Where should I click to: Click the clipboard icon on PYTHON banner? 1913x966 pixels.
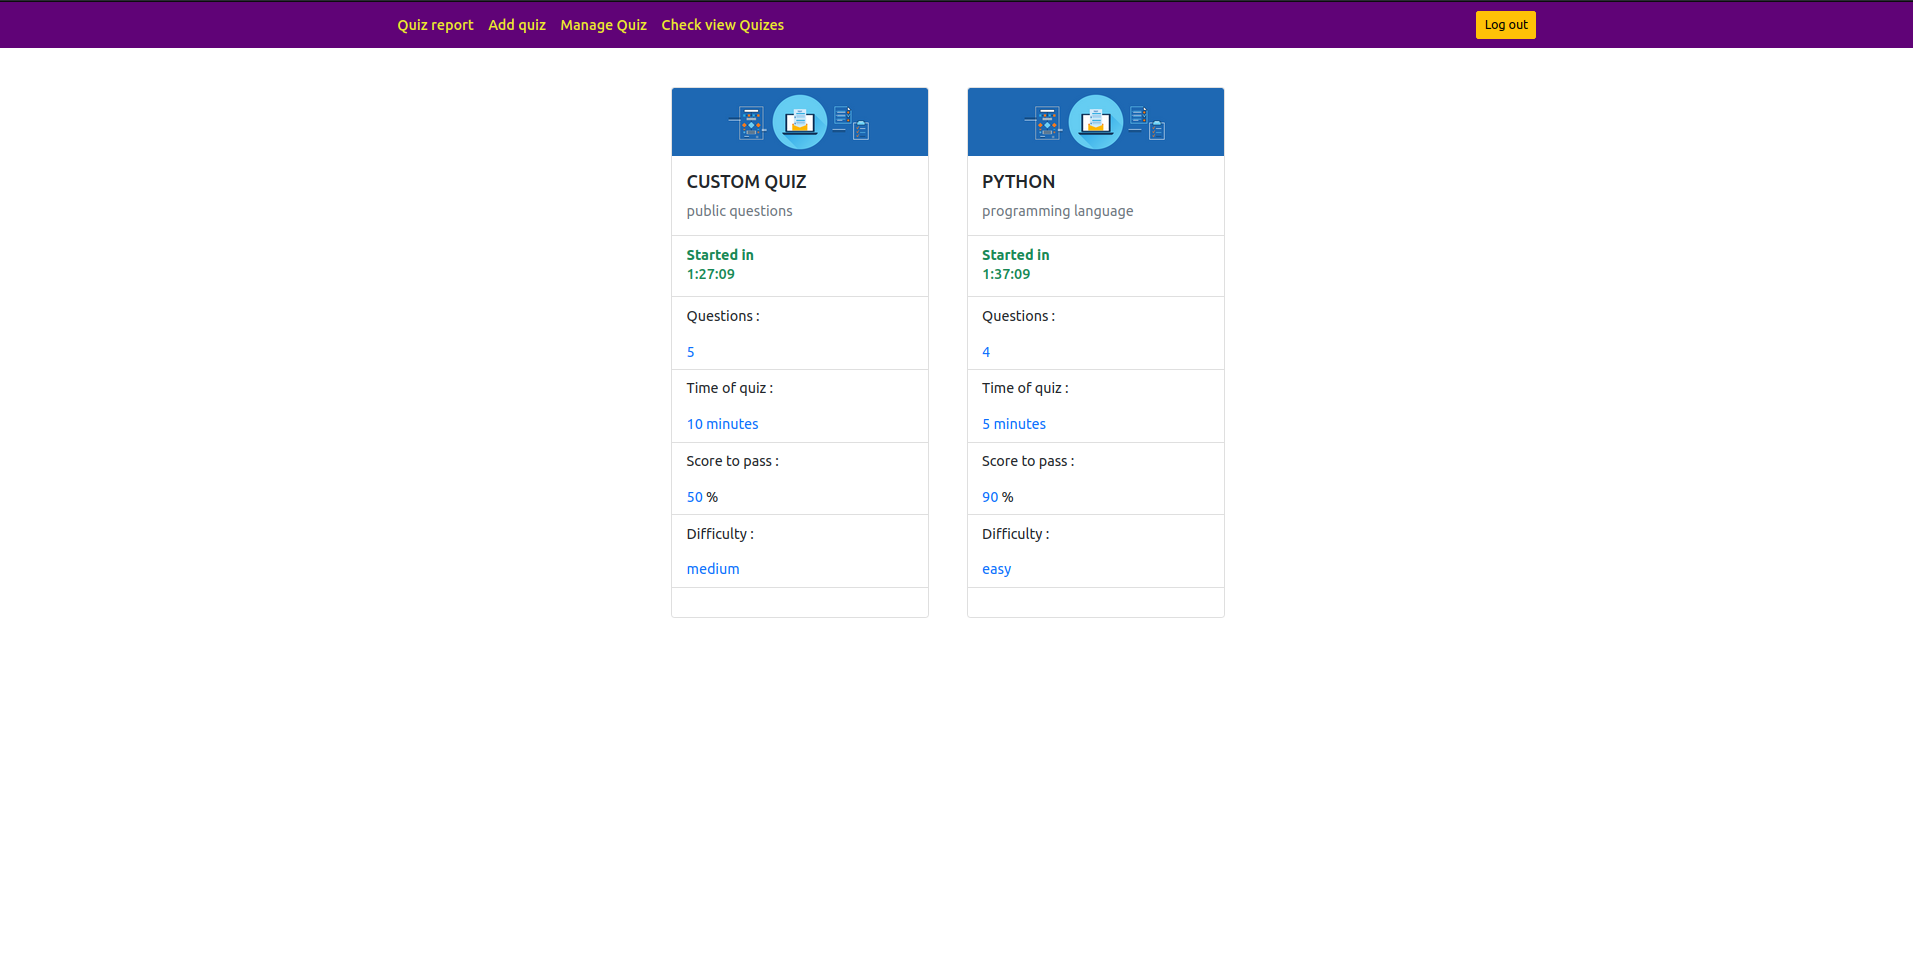click(x=1157, y=130)
